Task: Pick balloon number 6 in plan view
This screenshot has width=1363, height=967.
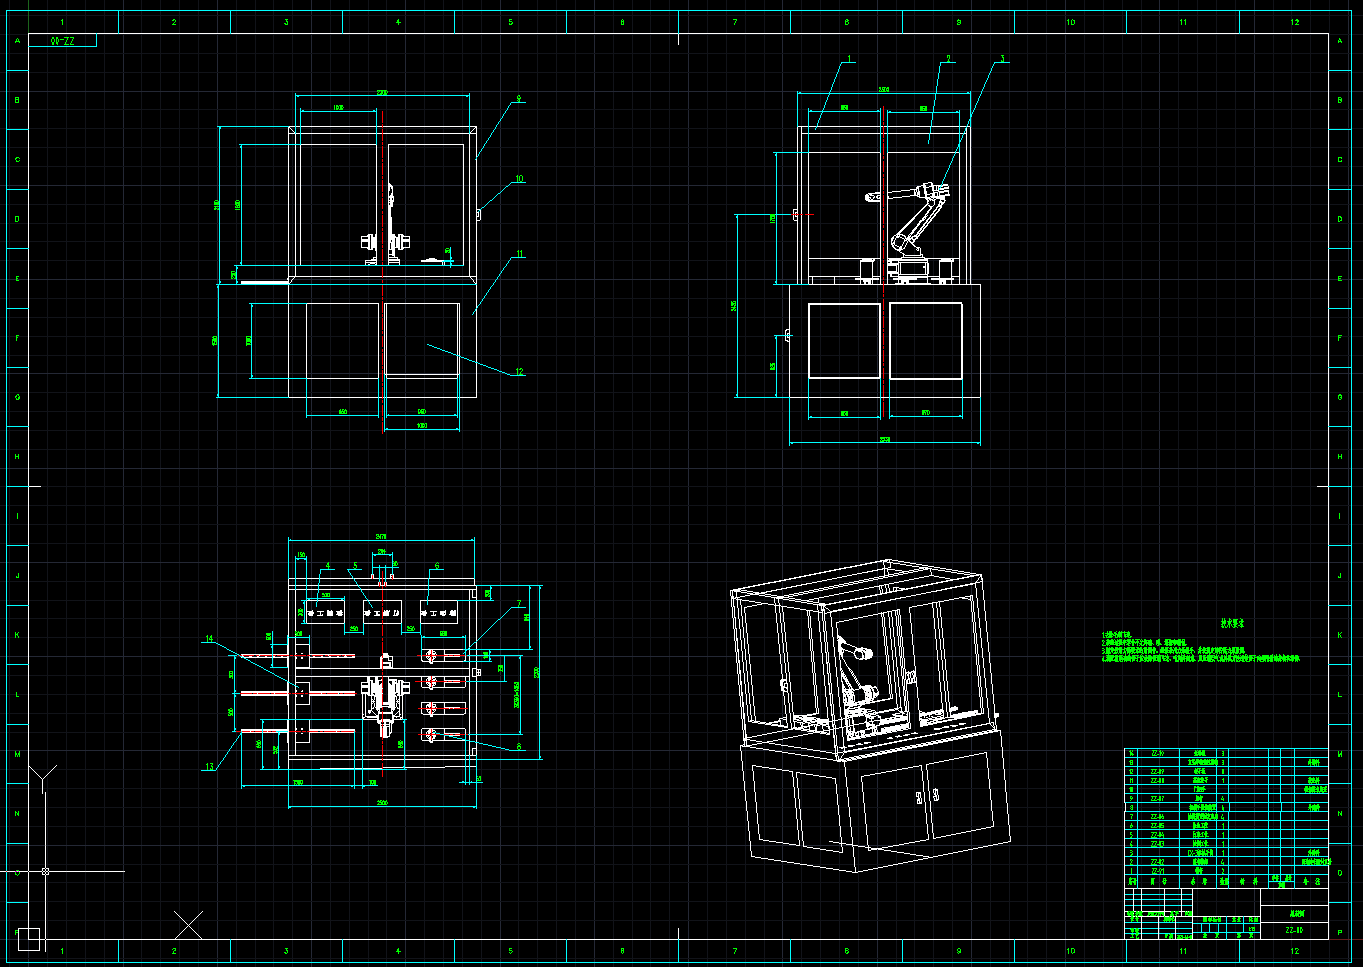Action: 437,565
